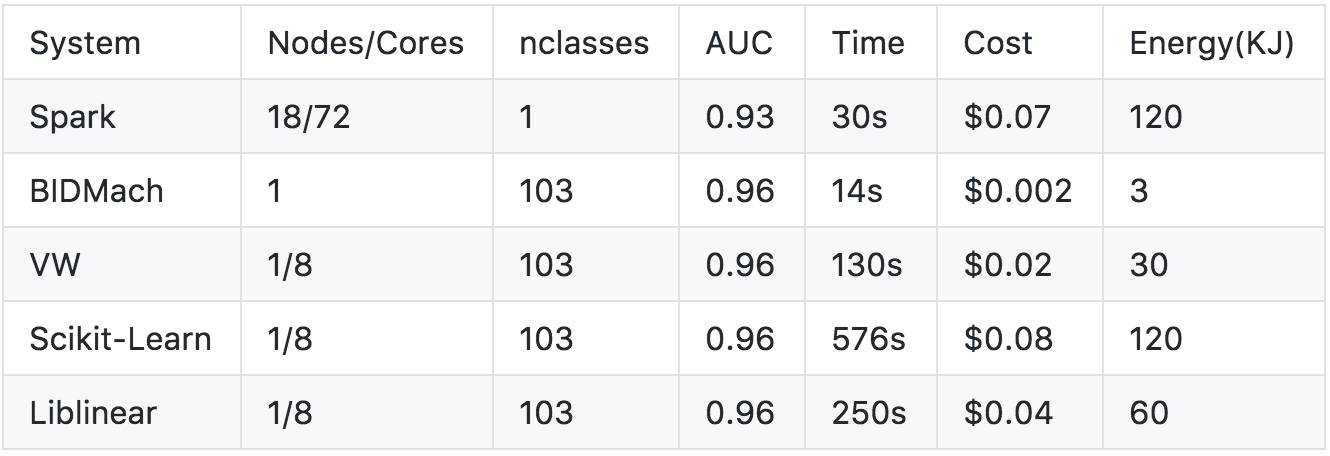This screenshot has height=456, width=1330.
Task: Click the 130s time value
Action: tap(867, 265)
